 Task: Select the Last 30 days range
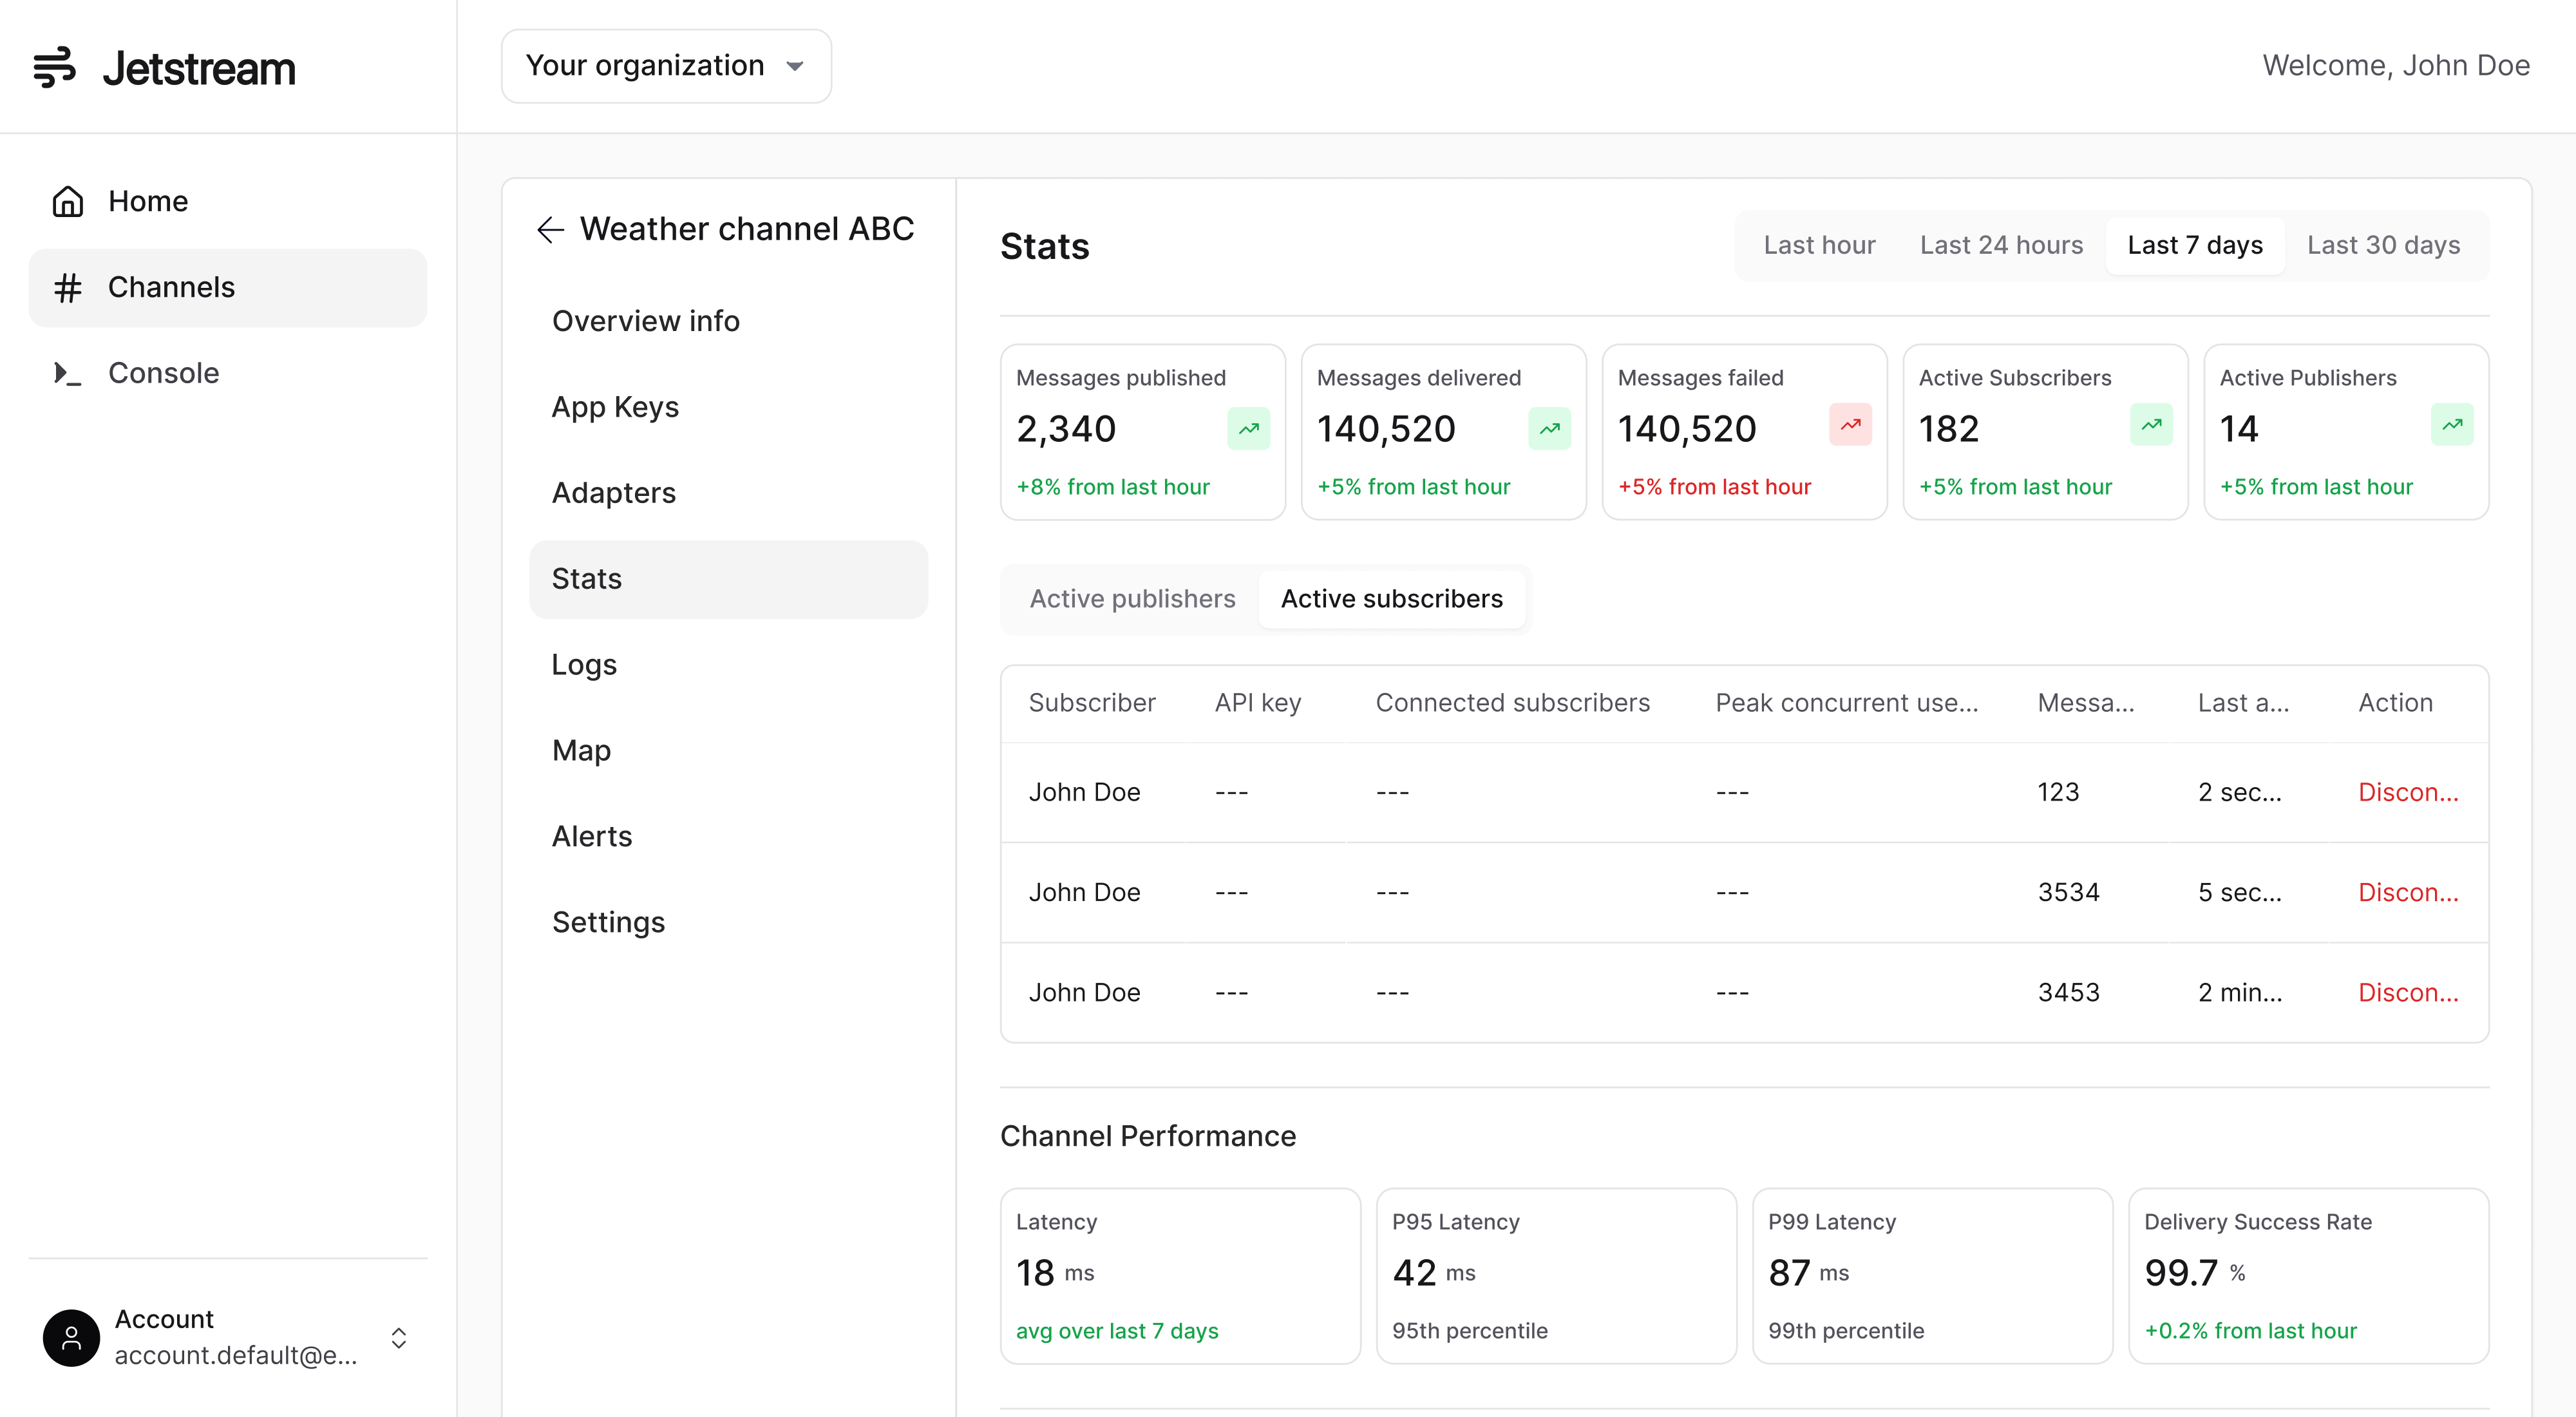click(x=2383, y=245)
